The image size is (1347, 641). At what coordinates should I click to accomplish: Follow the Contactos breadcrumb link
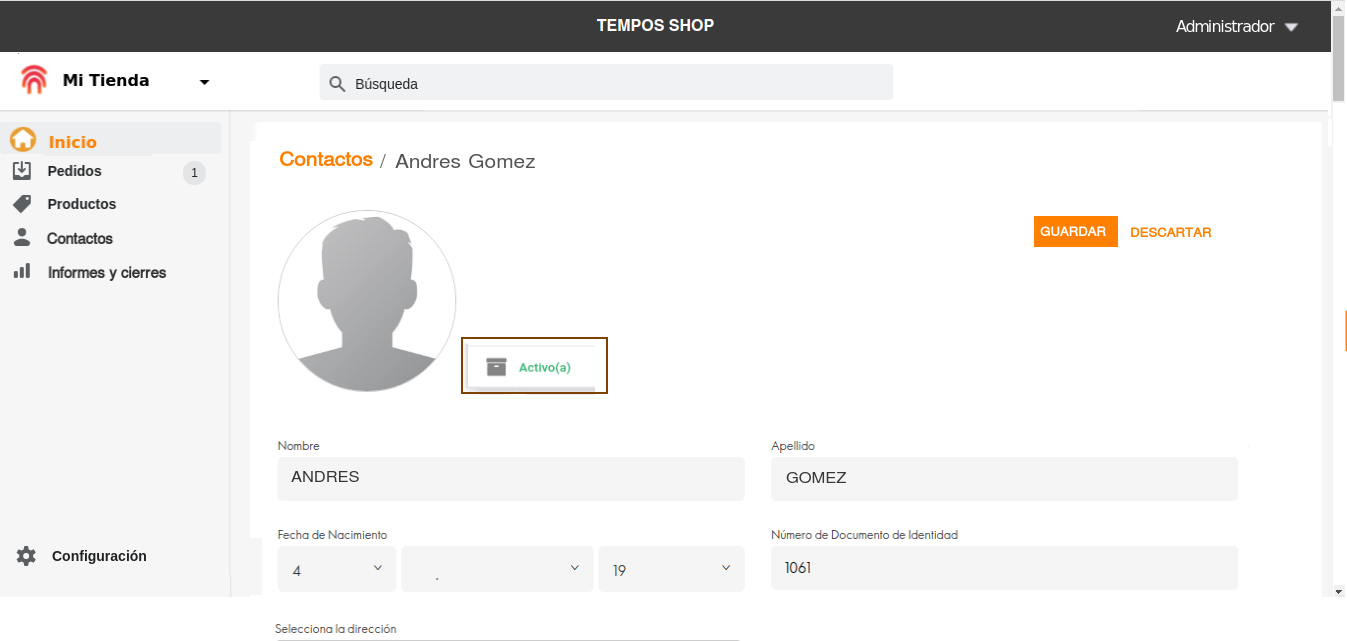(x=326, y=160)
